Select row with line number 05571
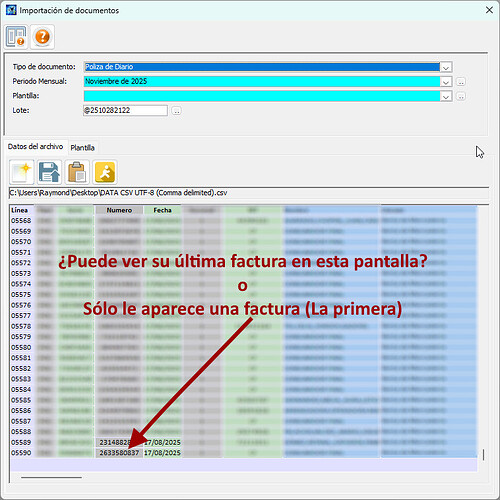 click(243, 252)
